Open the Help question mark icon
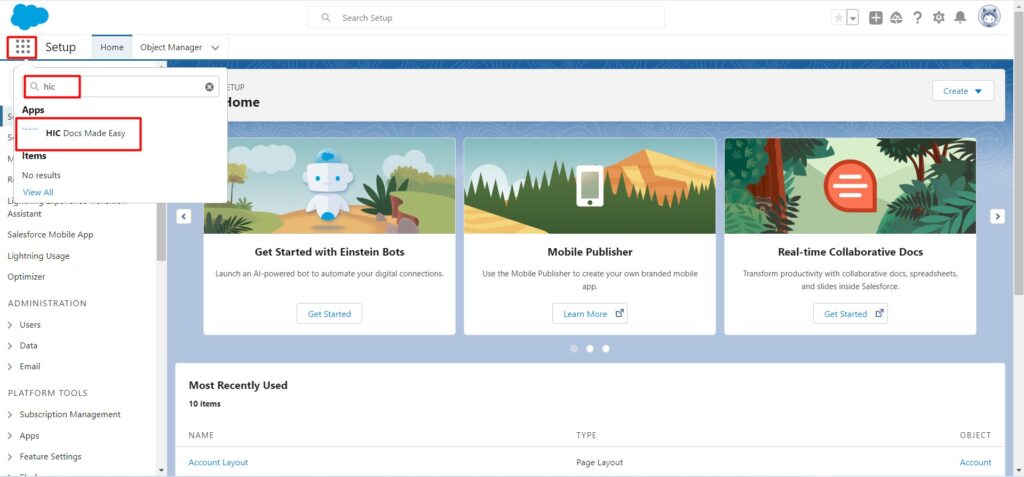 (x=917, y=18)
